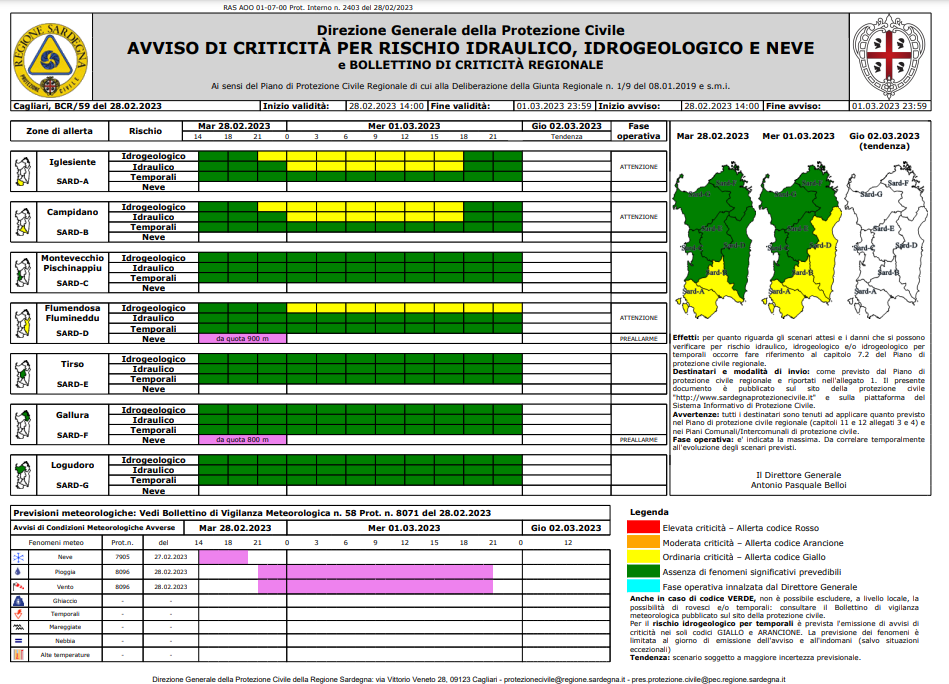Click the Nebbia fog icon

tap(19, 640)
